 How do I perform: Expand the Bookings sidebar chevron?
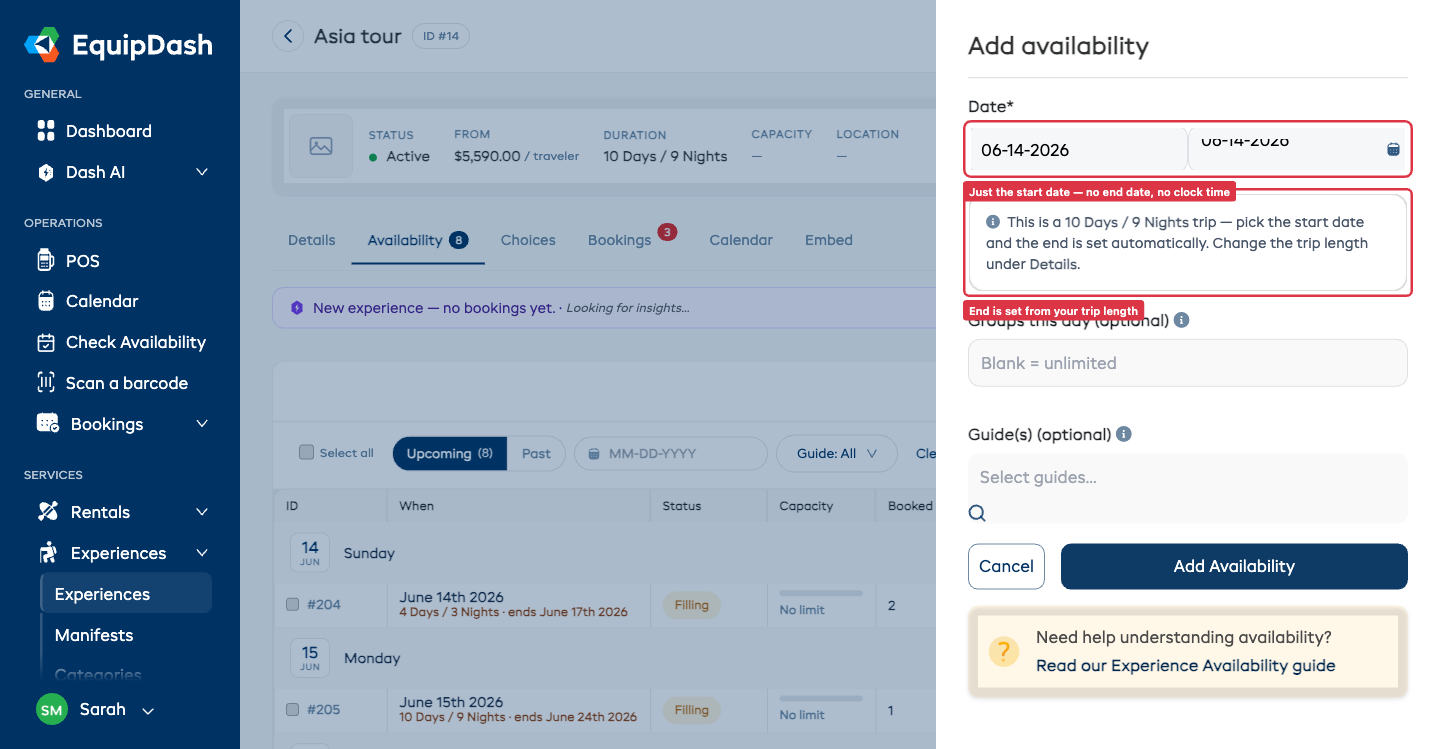202,424
